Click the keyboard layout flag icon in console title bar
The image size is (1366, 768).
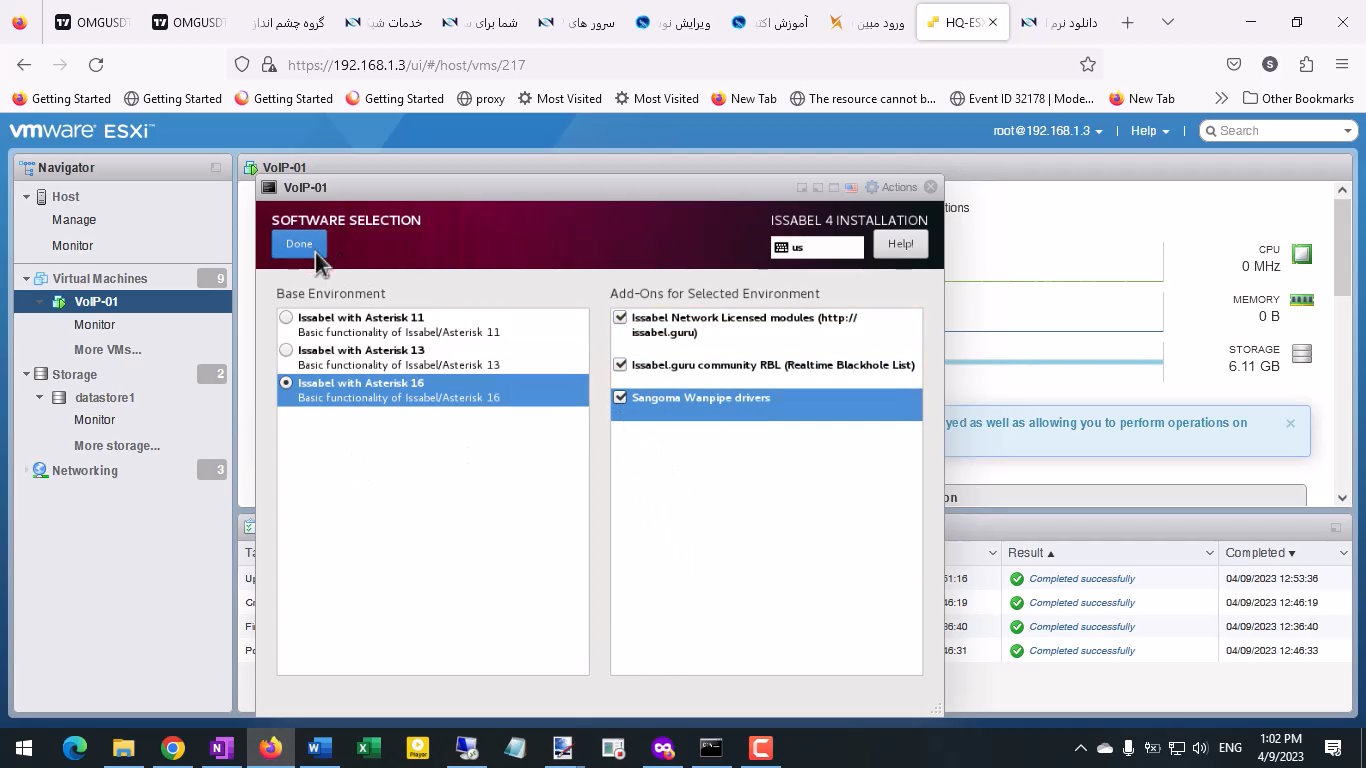coord(851,187)
